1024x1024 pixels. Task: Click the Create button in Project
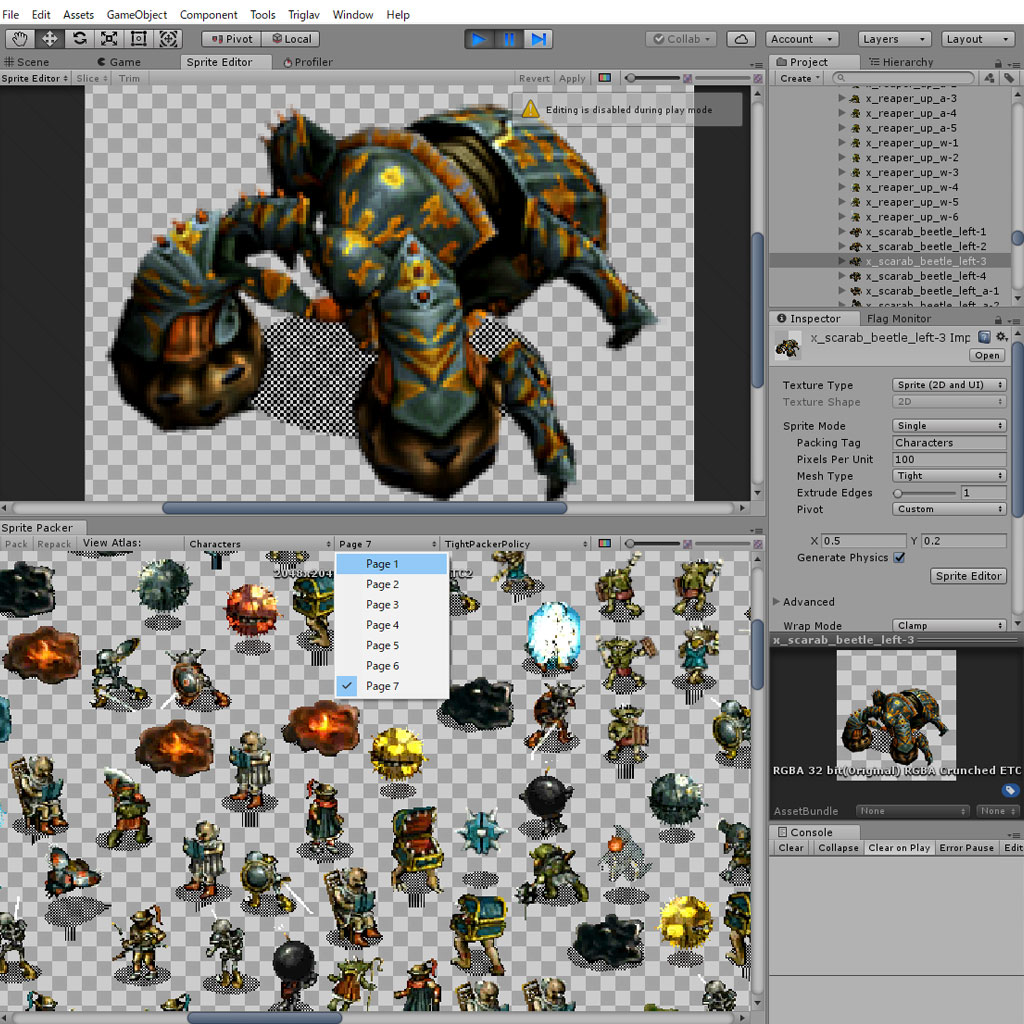799,78
